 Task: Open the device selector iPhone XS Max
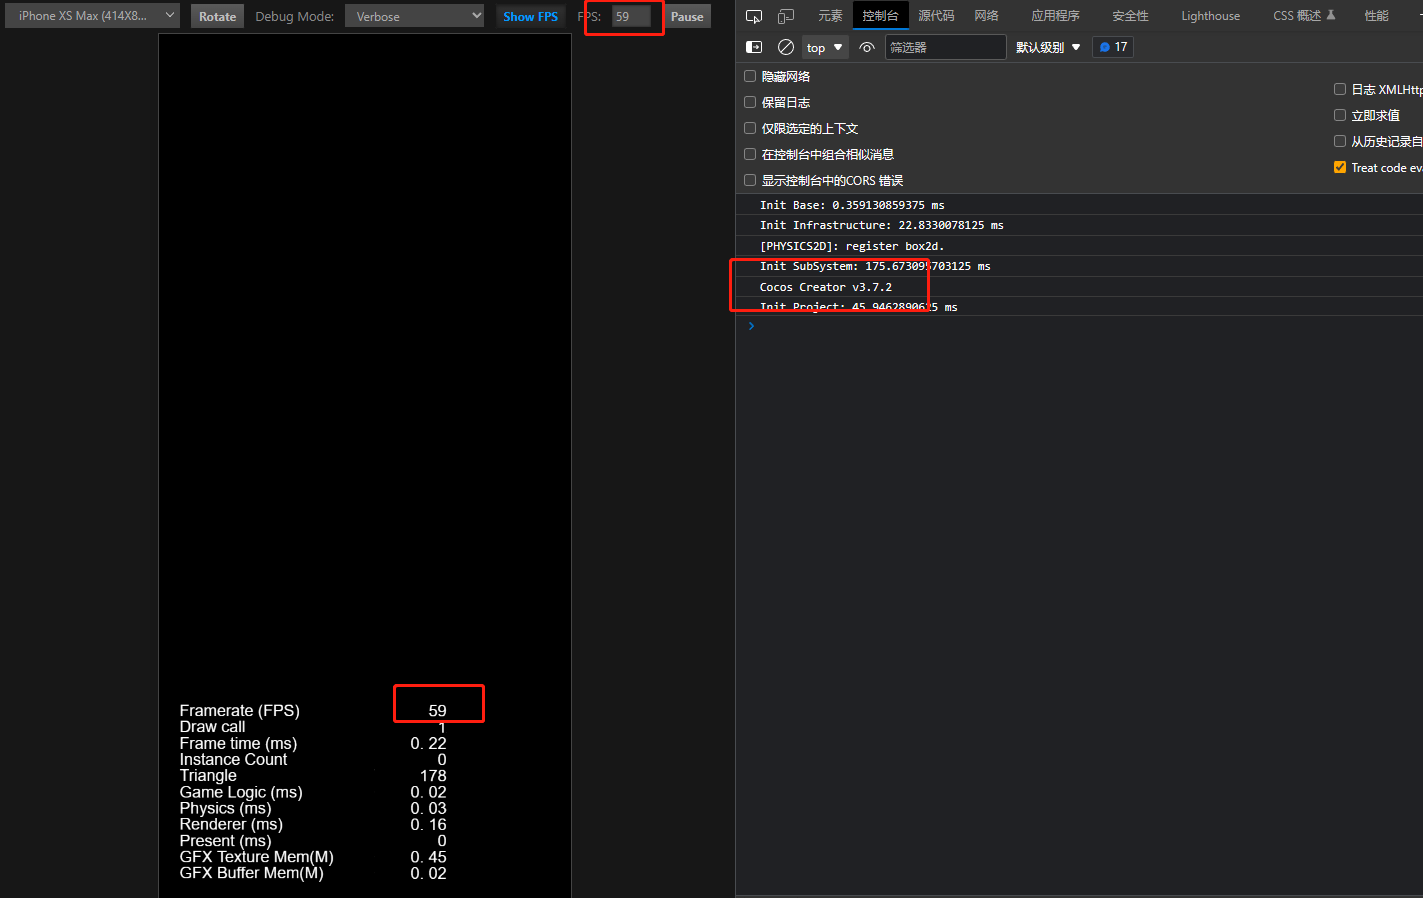click(92, 16)
